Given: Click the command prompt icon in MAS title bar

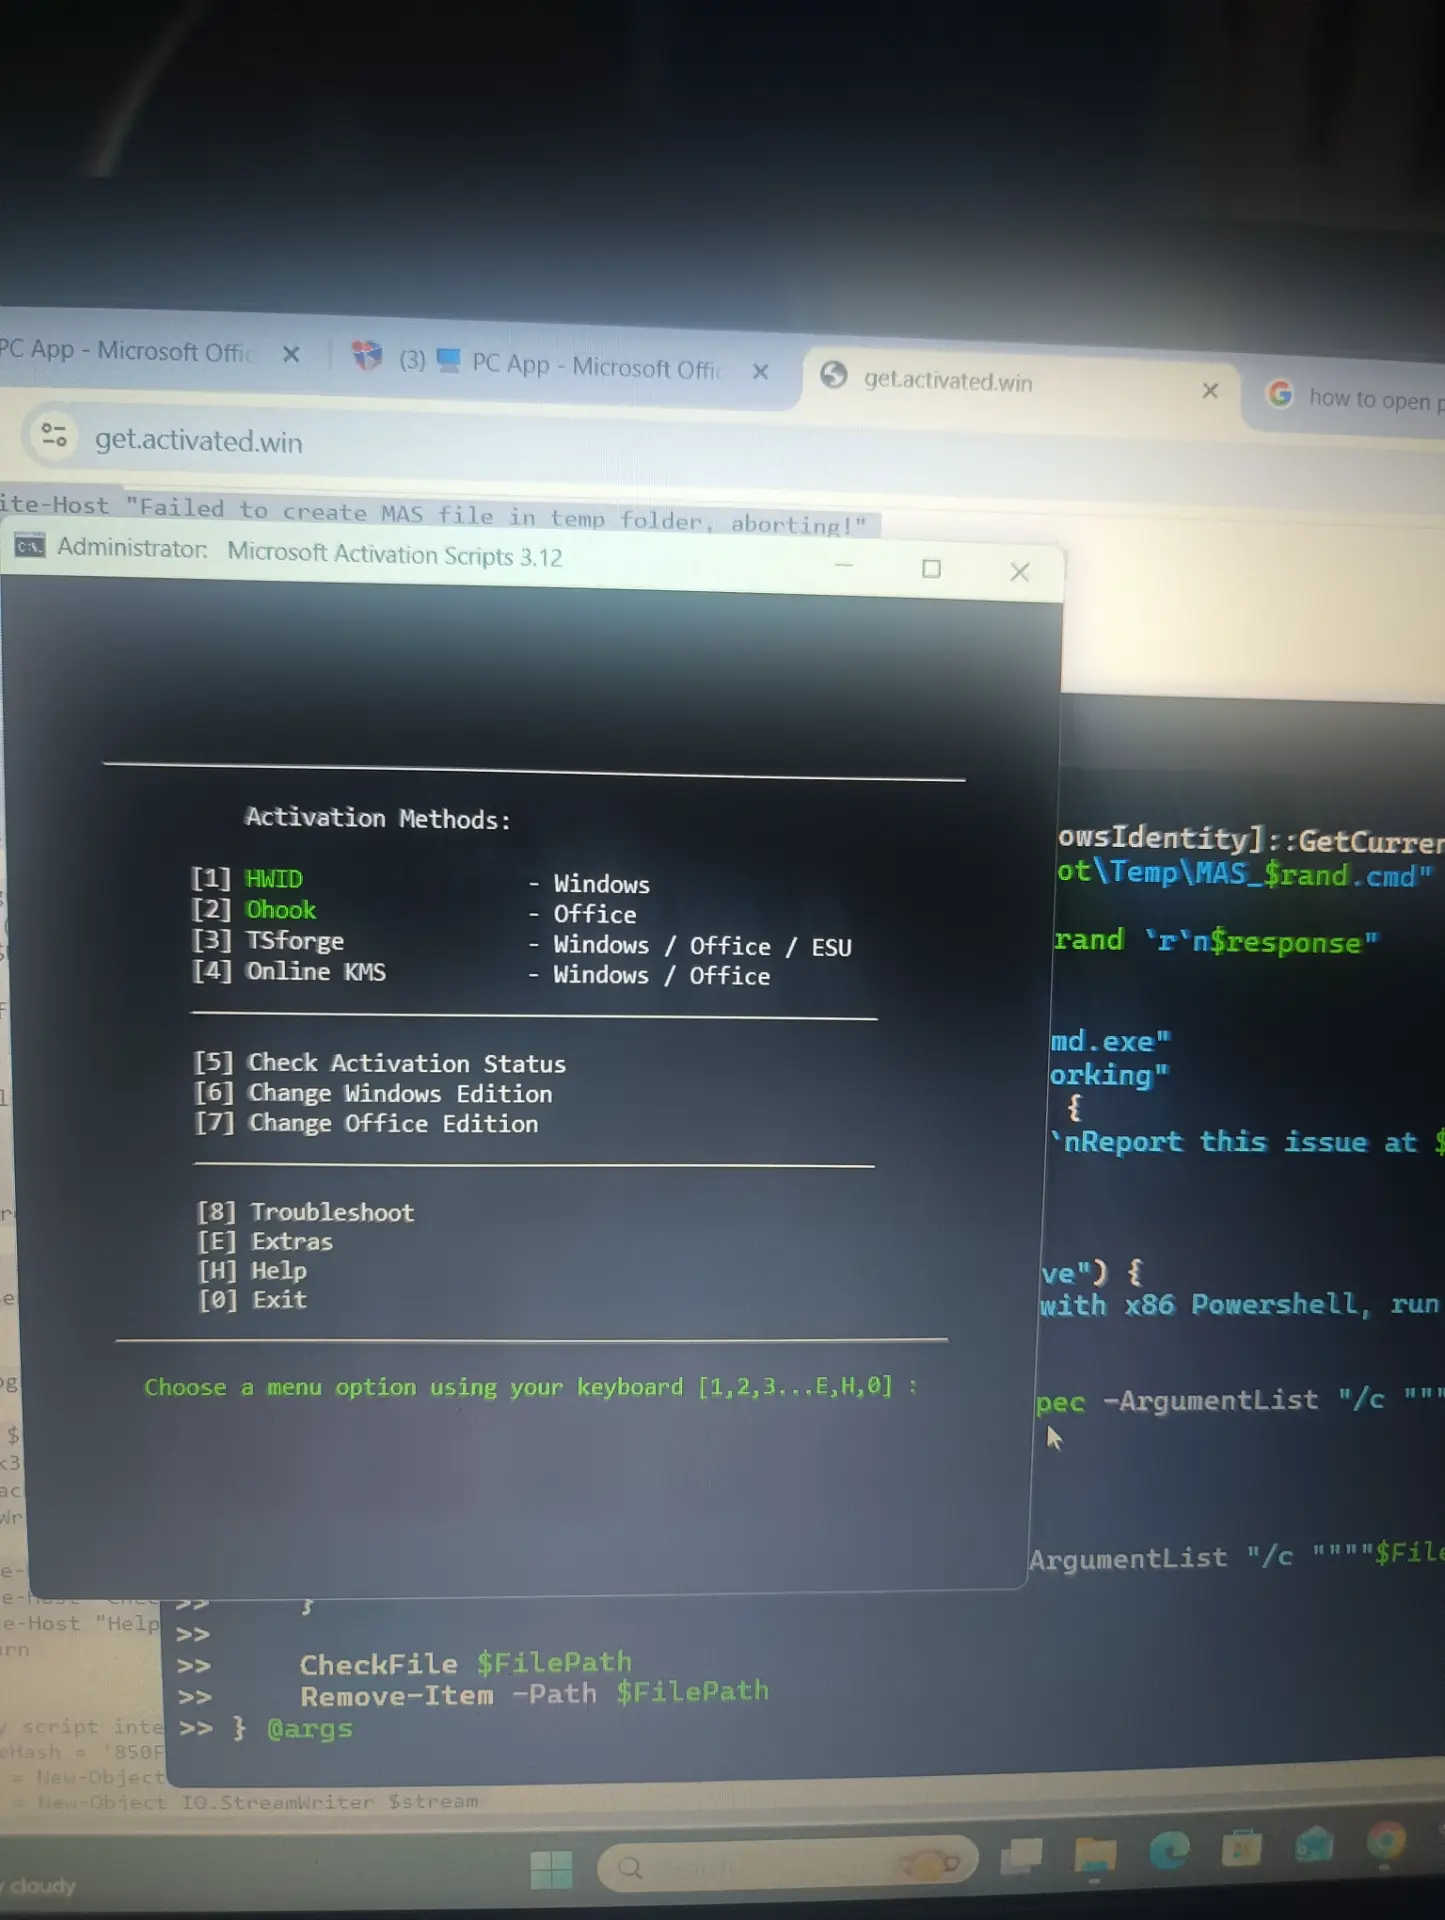Looking at the screenshot, I should (30, 546).
